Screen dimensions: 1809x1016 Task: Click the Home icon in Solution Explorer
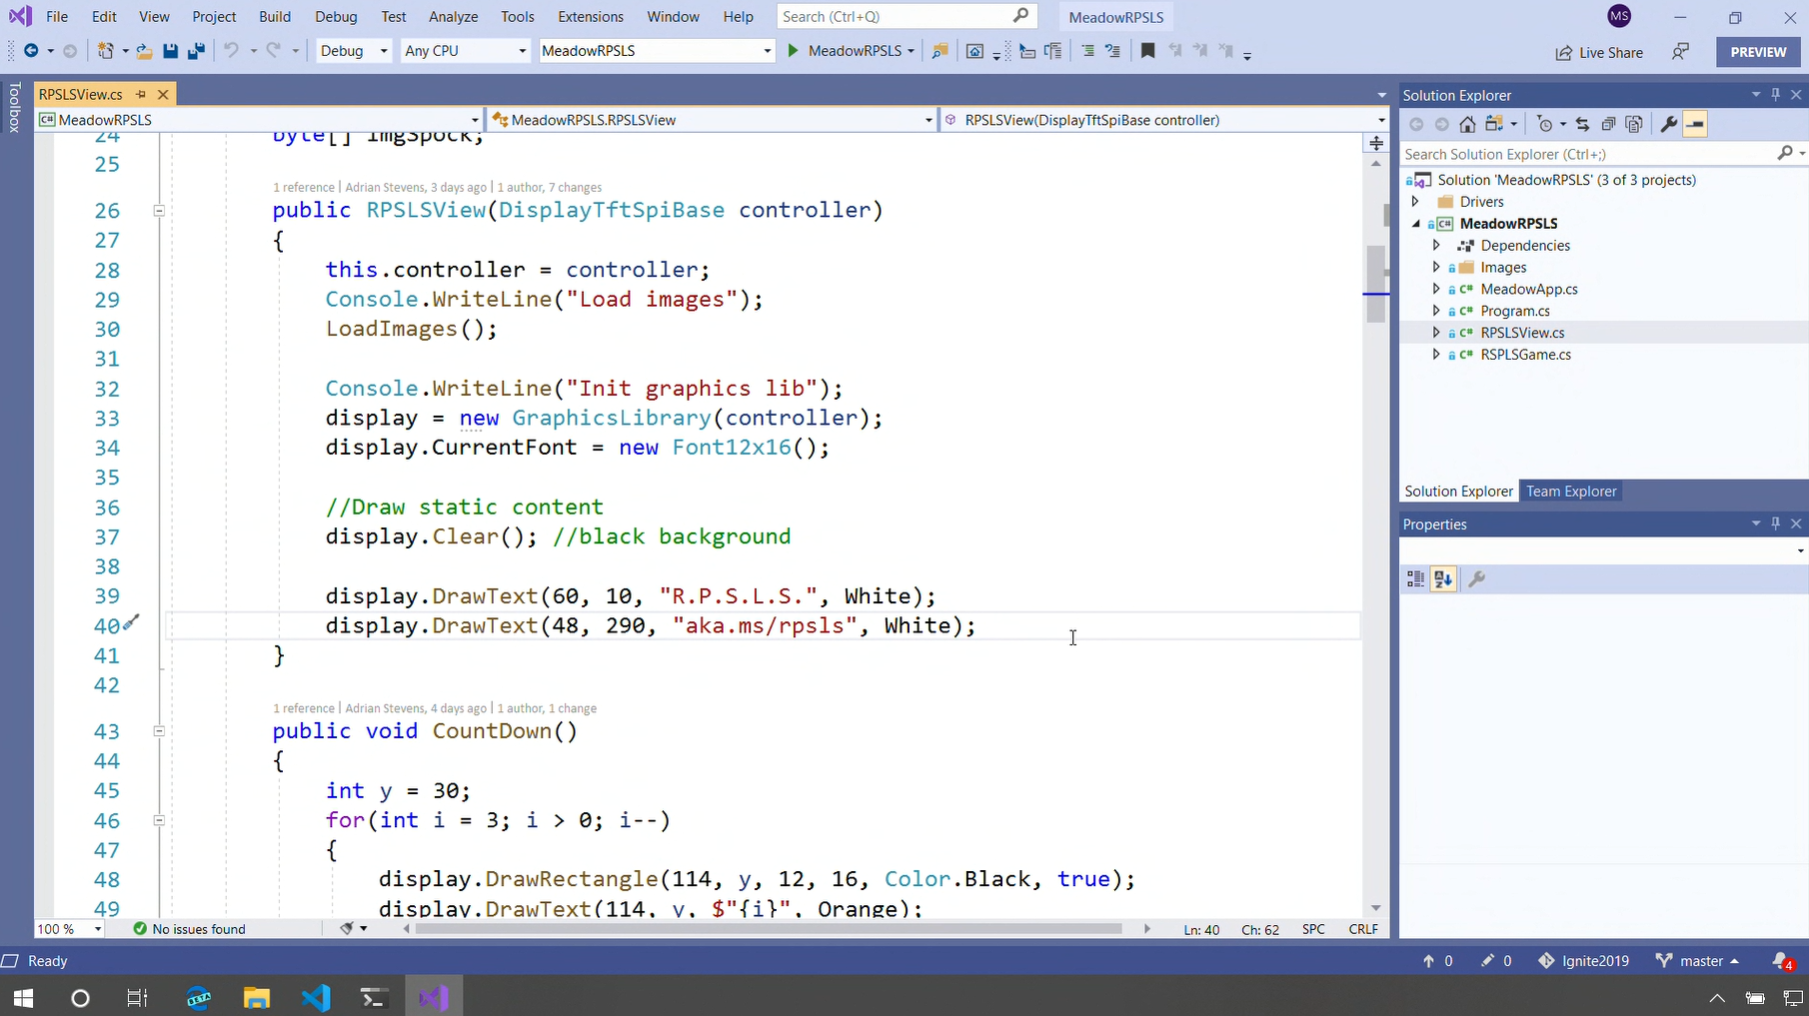1467,124
